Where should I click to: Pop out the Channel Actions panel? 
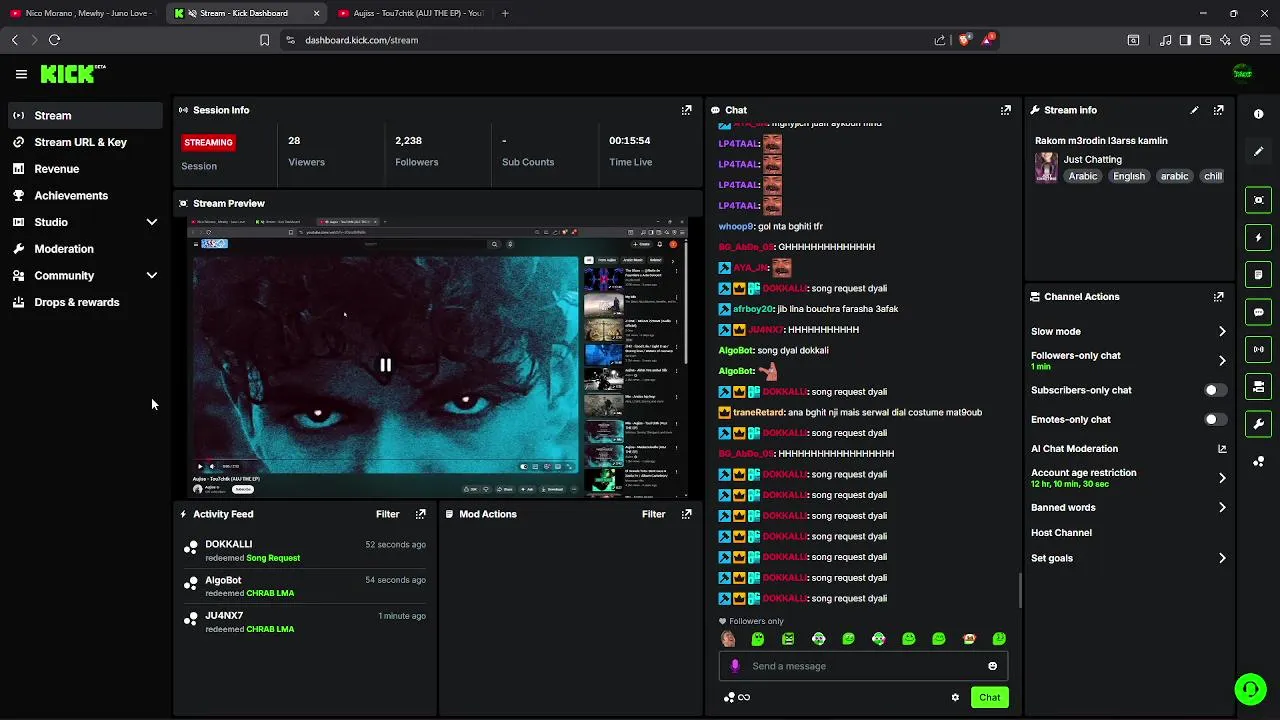click(1218, 297)
